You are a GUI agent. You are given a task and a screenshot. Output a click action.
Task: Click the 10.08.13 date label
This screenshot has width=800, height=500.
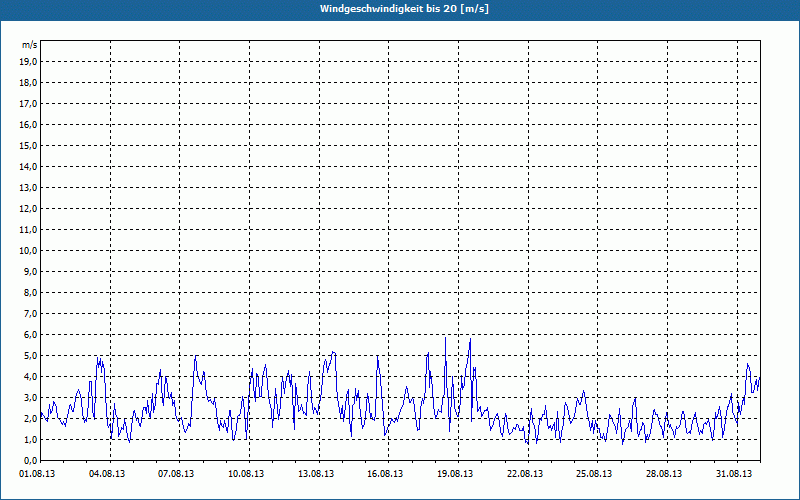point(246,474)
